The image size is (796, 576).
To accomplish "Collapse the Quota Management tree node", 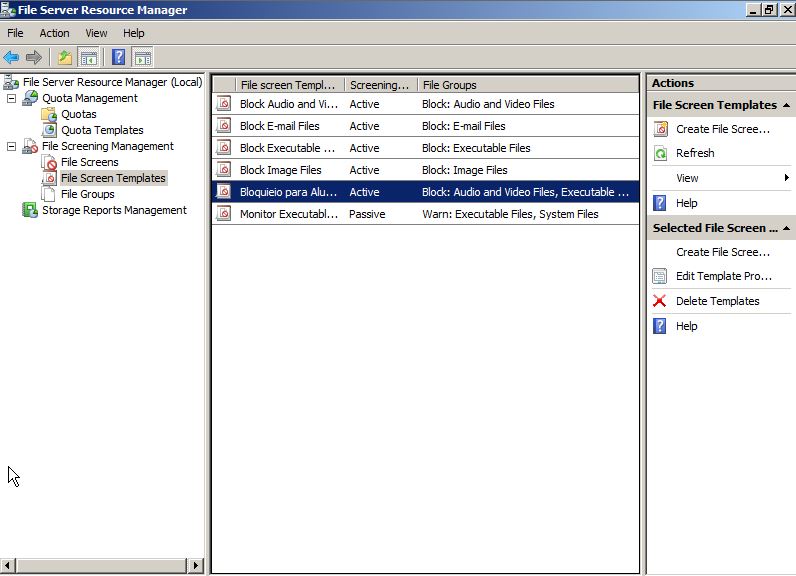I will pyautogui.click(x=11, y=98).
